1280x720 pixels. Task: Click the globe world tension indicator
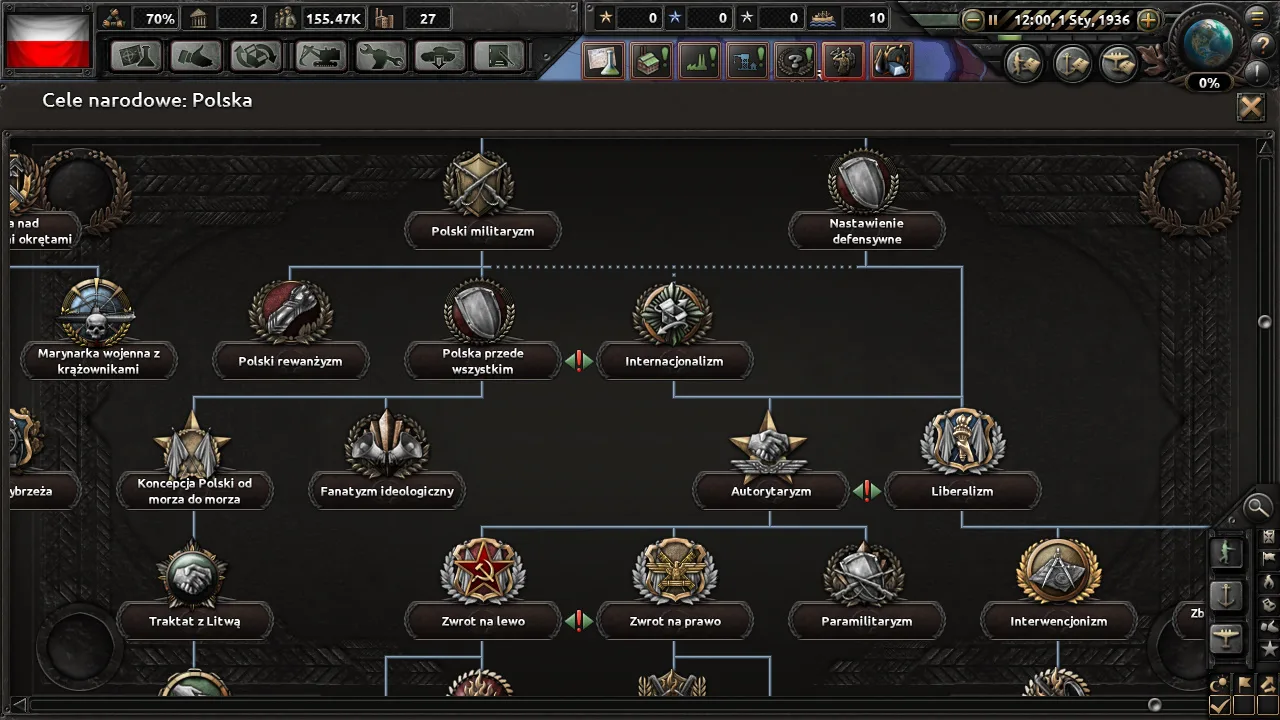click(1207, 43)
